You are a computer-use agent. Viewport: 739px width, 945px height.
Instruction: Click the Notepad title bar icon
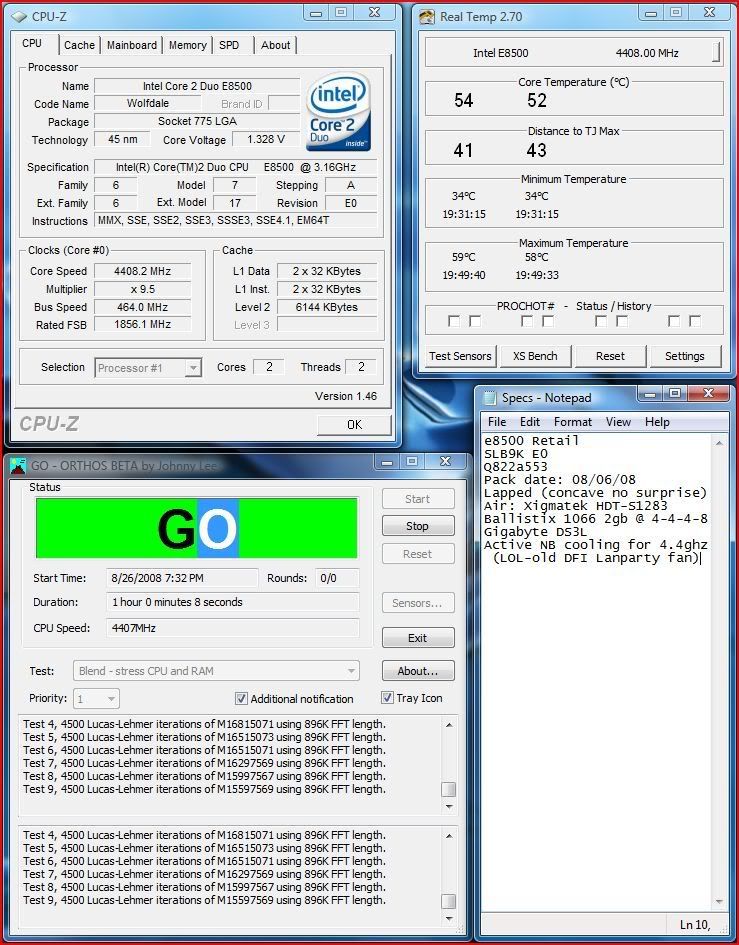491,398
